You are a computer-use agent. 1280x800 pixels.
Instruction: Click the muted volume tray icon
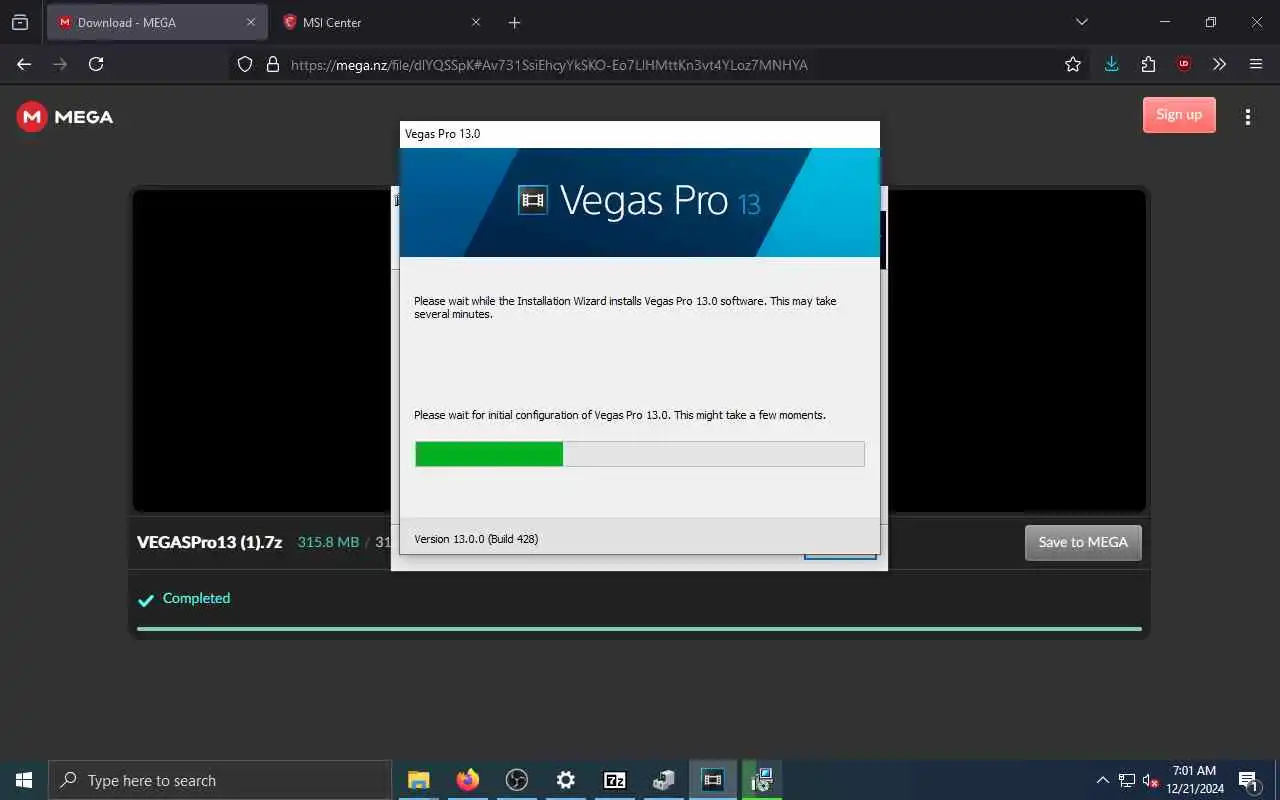1151,781
